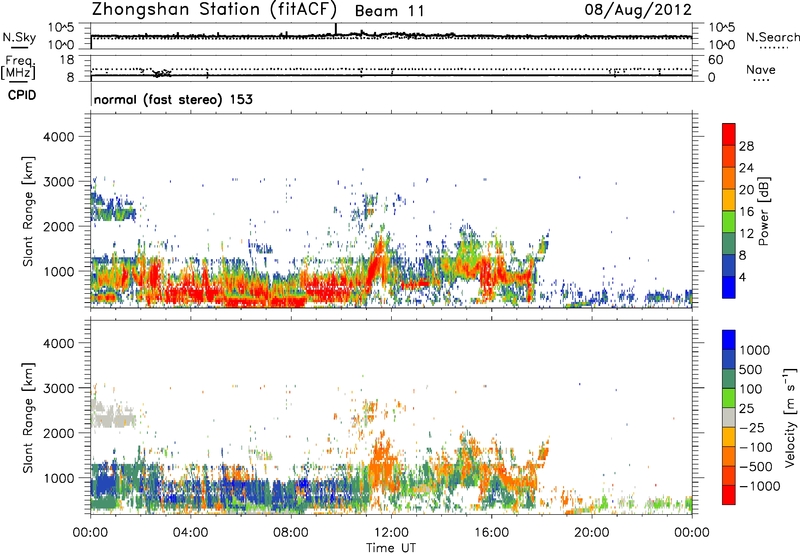
Task: Click the 'Velocity [m s-1]' colorbar label
Action: pos(790,417)
